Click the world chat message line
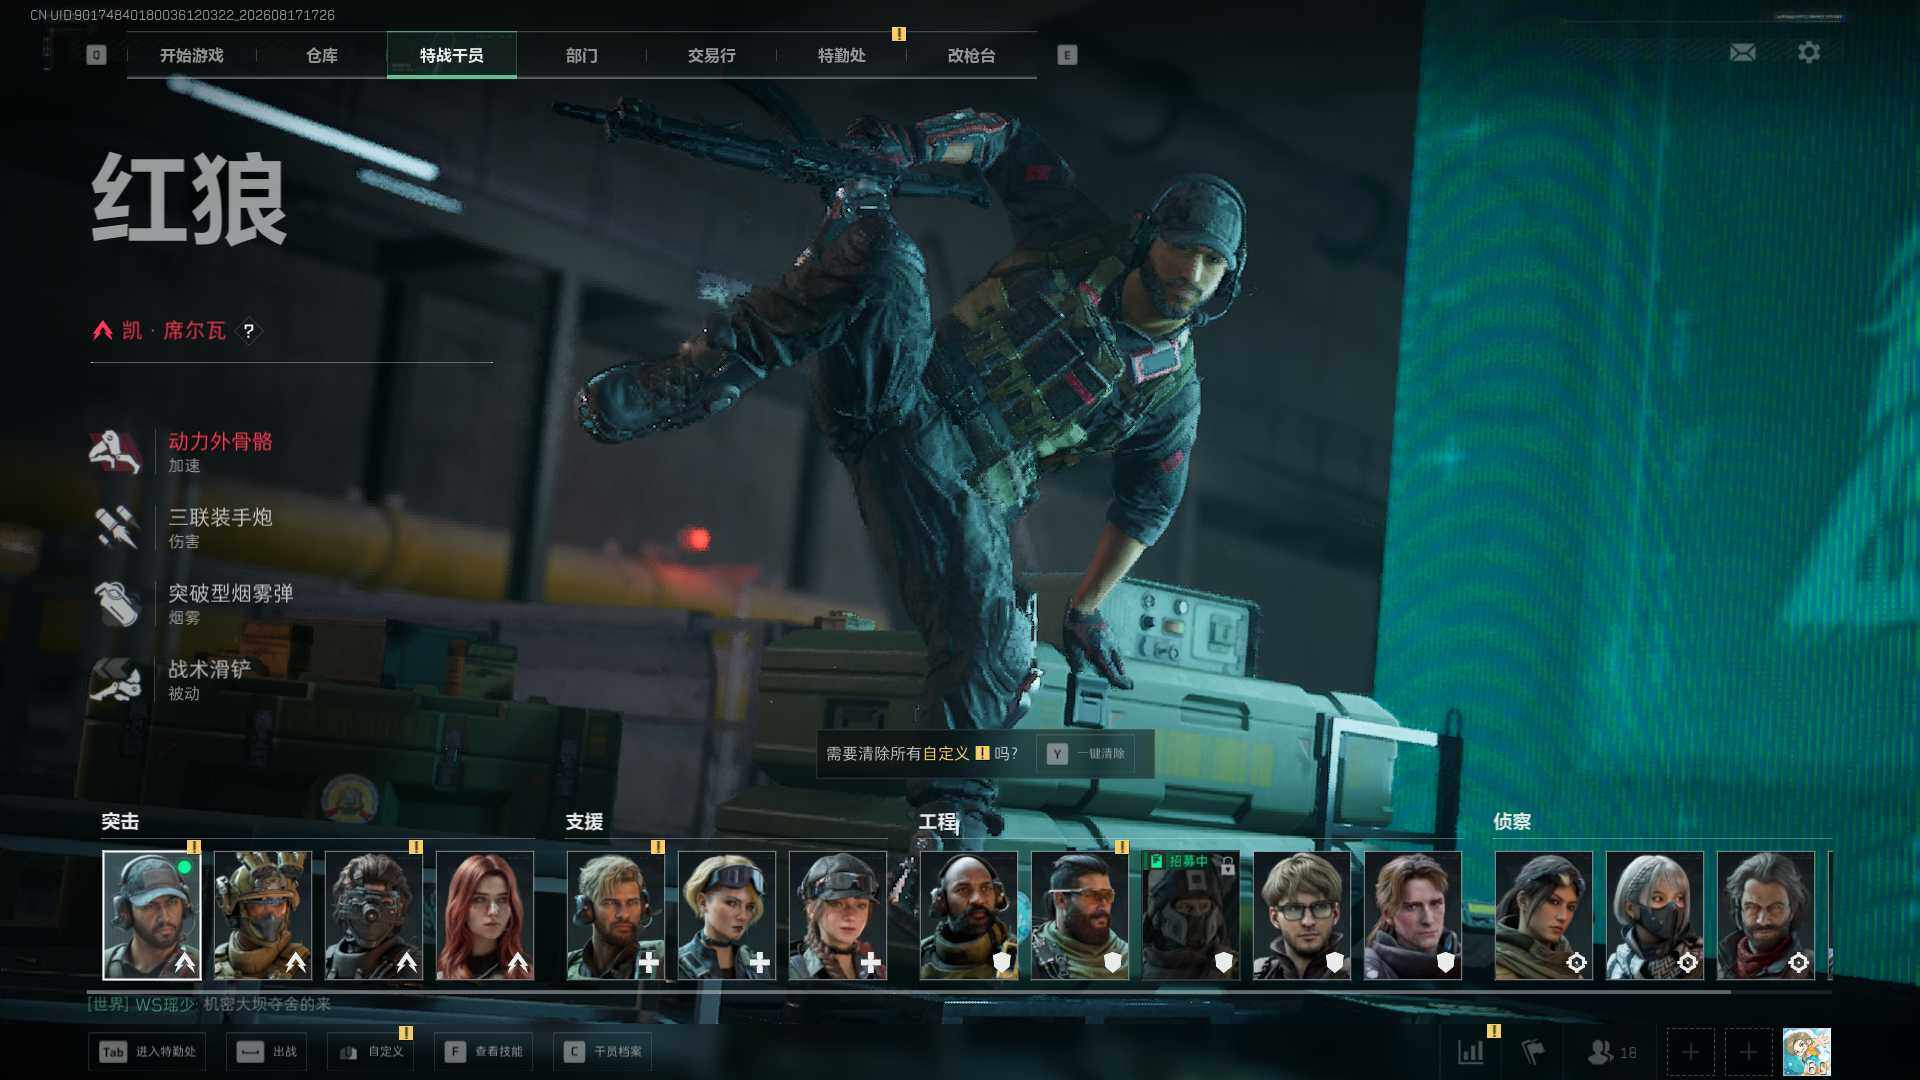The height and width of the screenshot is (1080, 1920). 209,1004
